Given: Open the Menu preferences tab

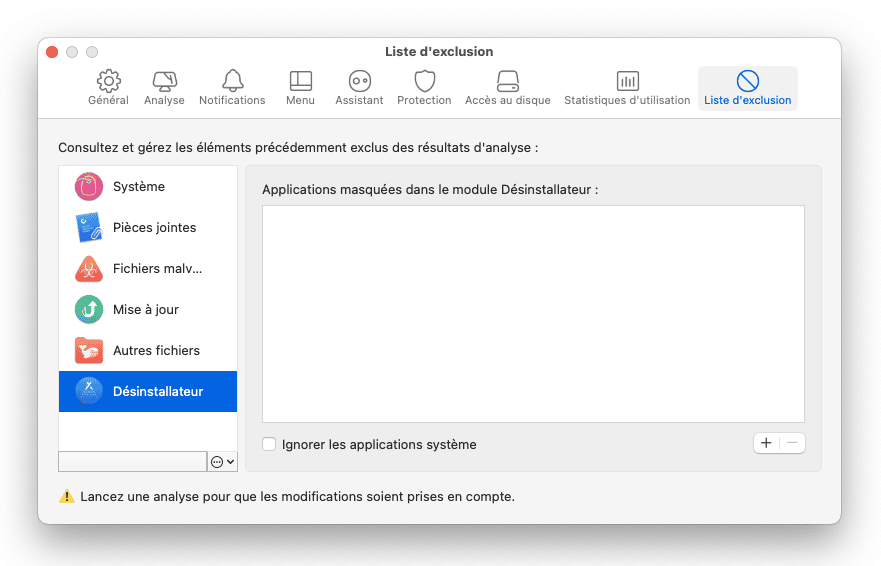Looking at the screenshot, I should (x=300, y=88).
